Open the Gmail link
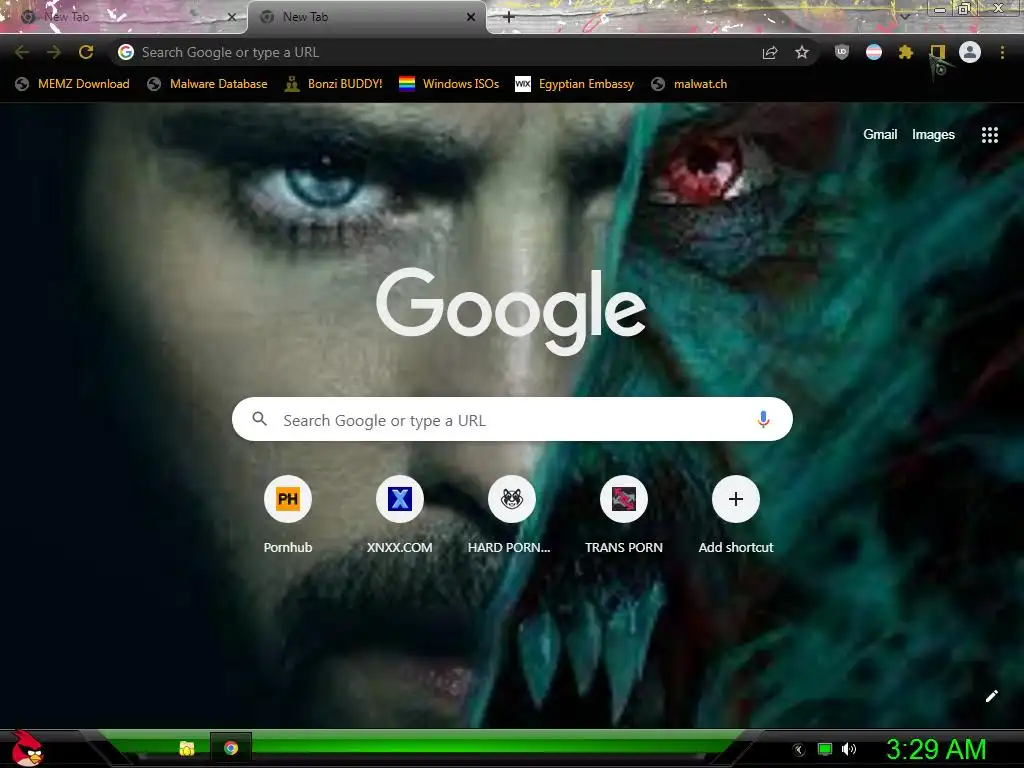The height and width of the screenshot is (768, 1024). [880, 135]
